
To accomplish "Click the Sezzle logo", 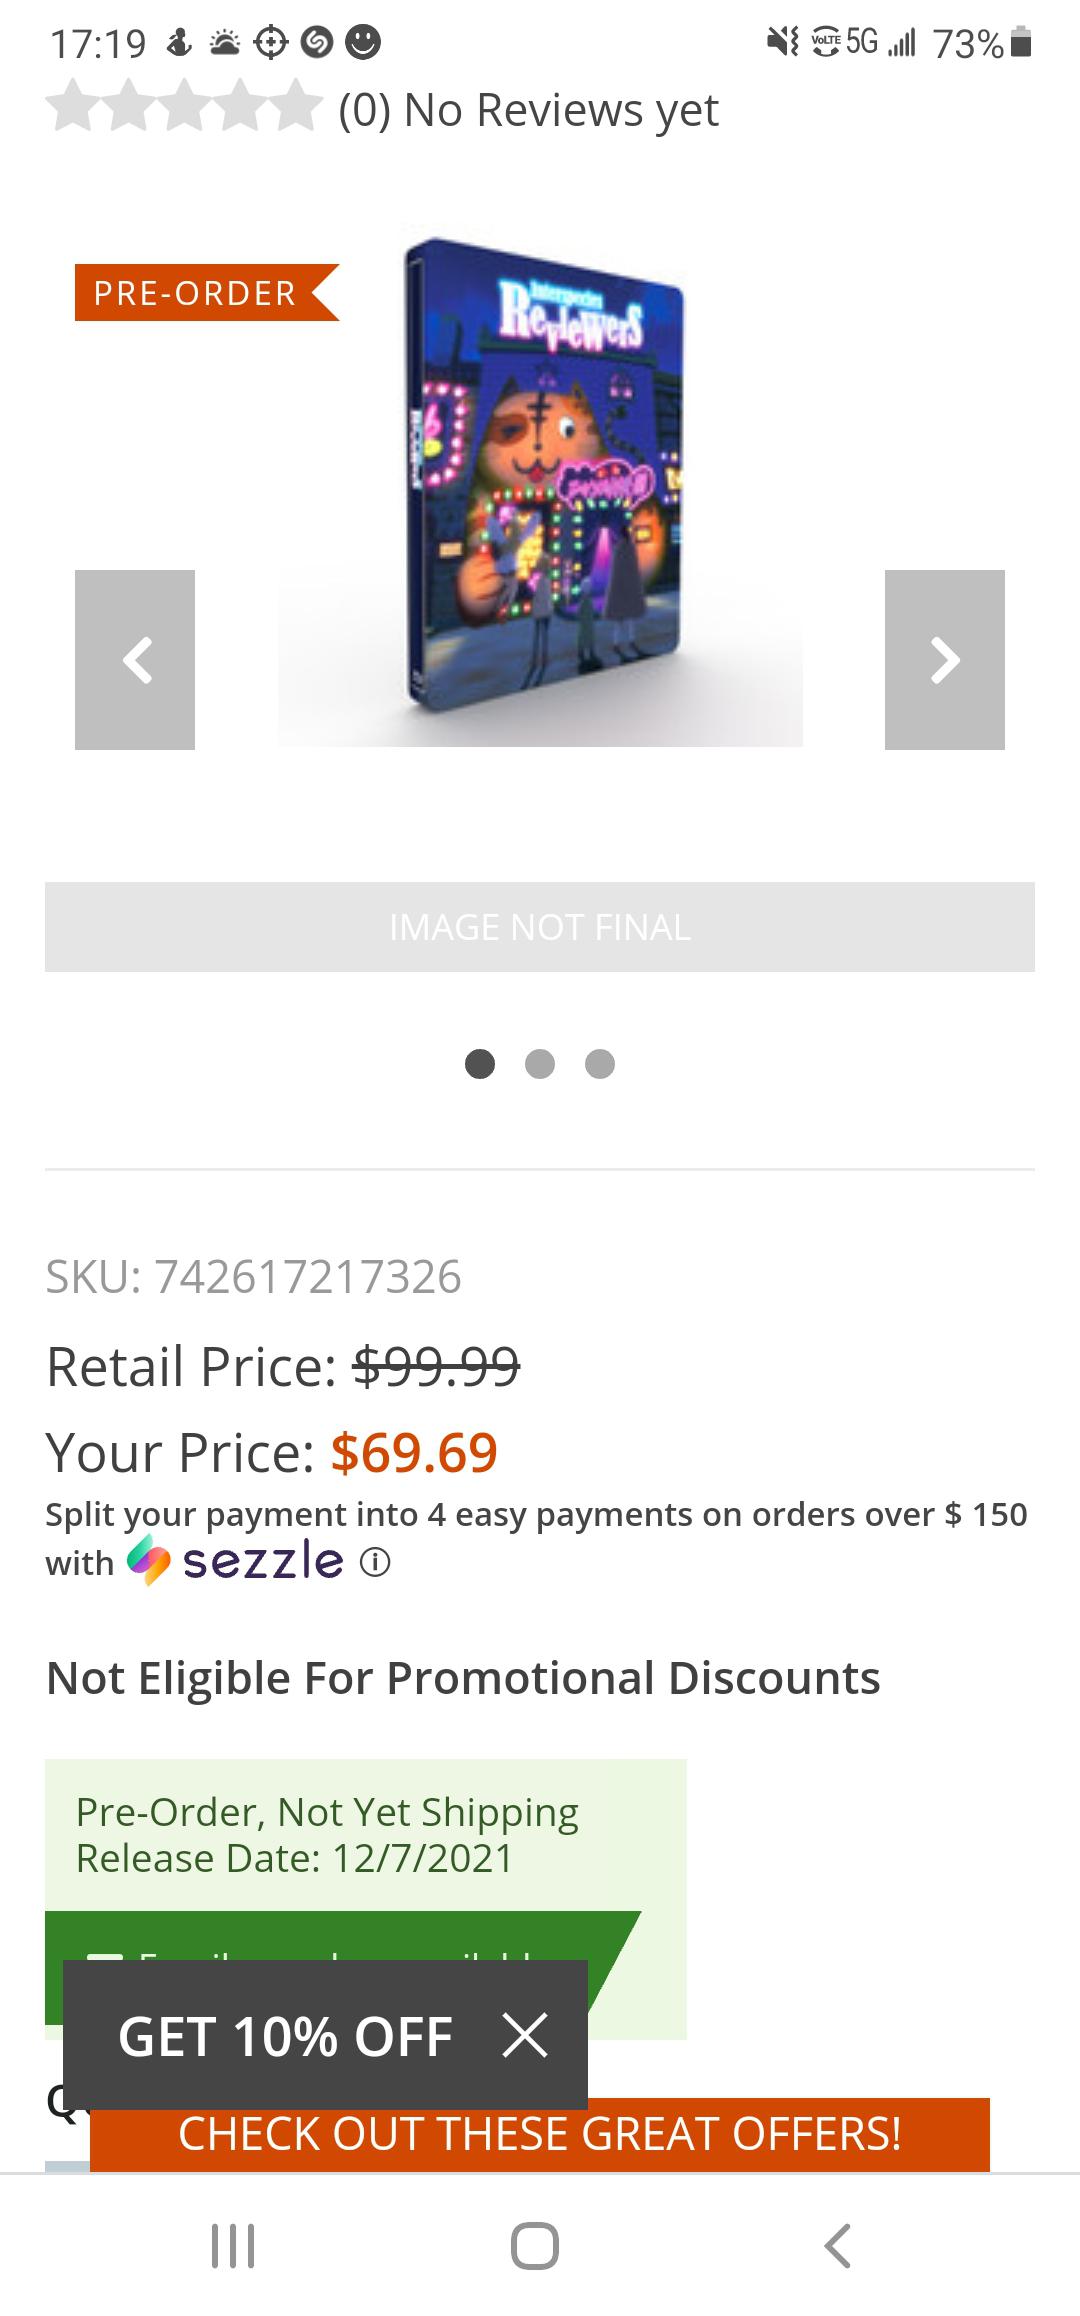I will click(x=235, y=1561).
